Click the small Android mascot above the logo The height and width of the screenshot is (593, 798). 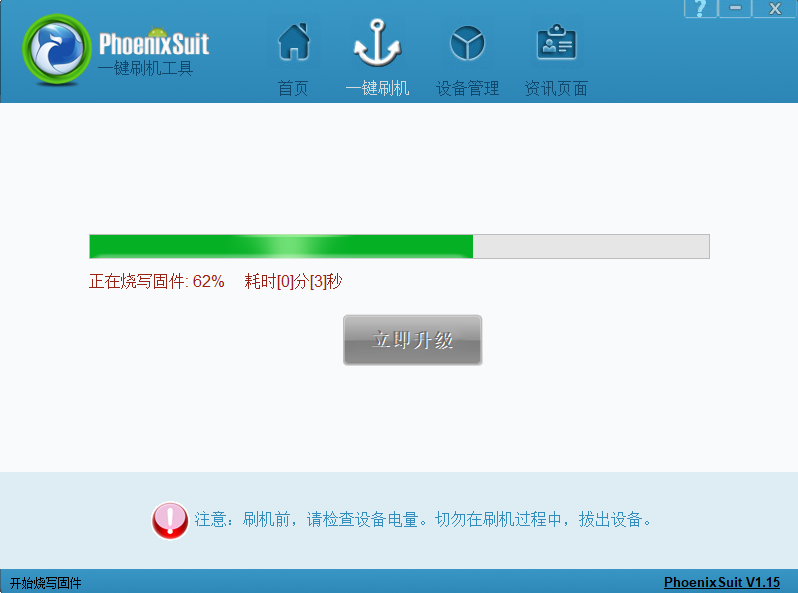coord(157,33)
